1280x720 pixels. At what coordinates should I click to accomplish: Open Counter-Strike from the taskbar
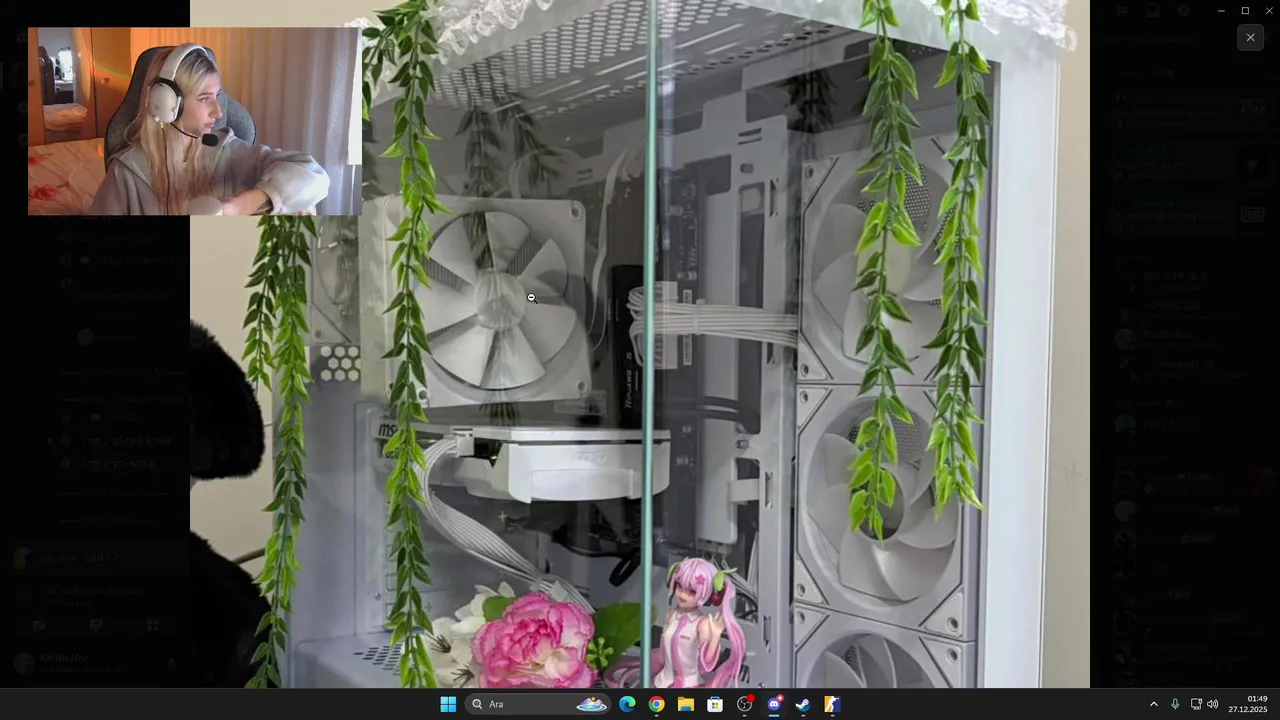[x=832, y=704]
